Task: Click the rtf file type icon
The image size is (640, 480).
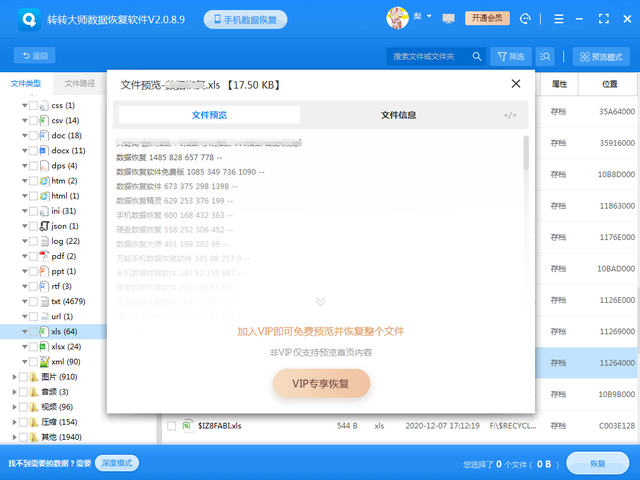Action: pyautogui.click(x=44, y=287)
